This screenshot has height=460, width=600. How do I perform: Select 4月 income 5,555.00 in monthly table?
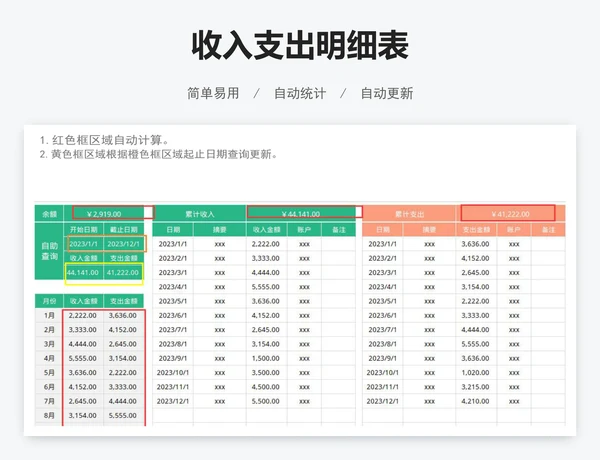pyautogui.click(x=83, y=358)
